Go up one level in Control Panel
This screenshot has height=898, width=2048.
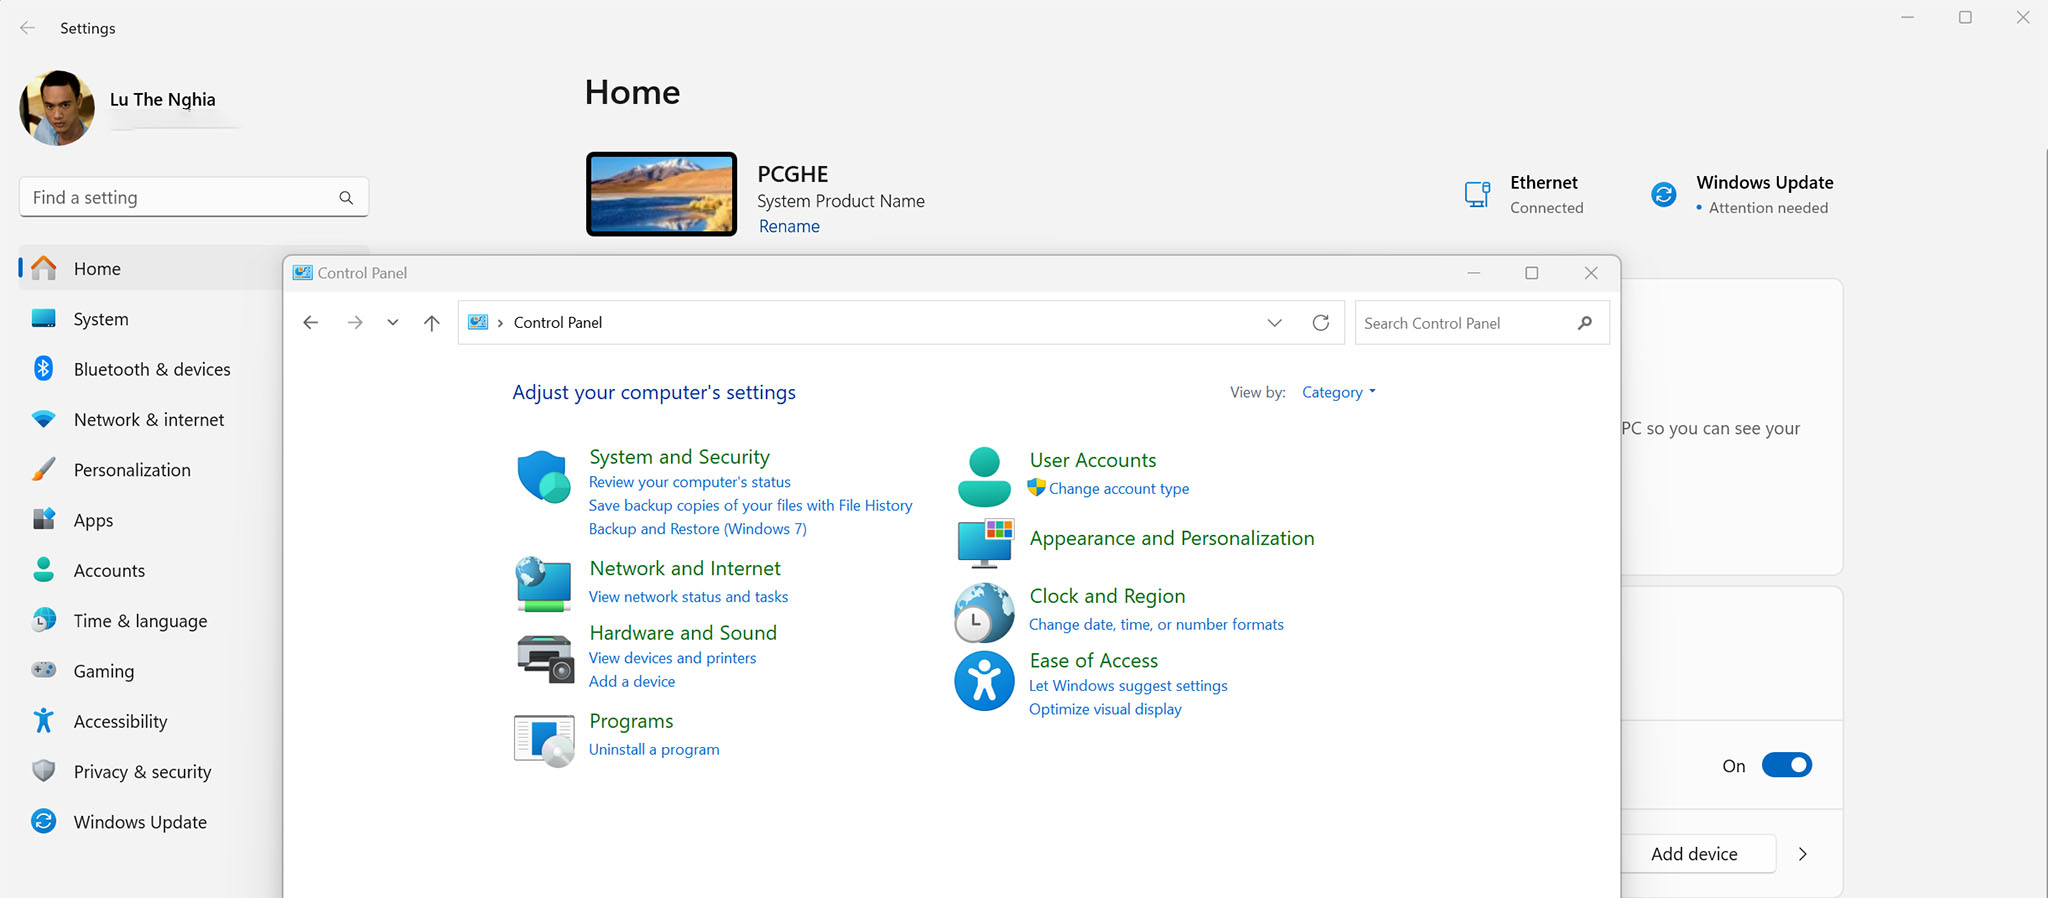[432, 323]
